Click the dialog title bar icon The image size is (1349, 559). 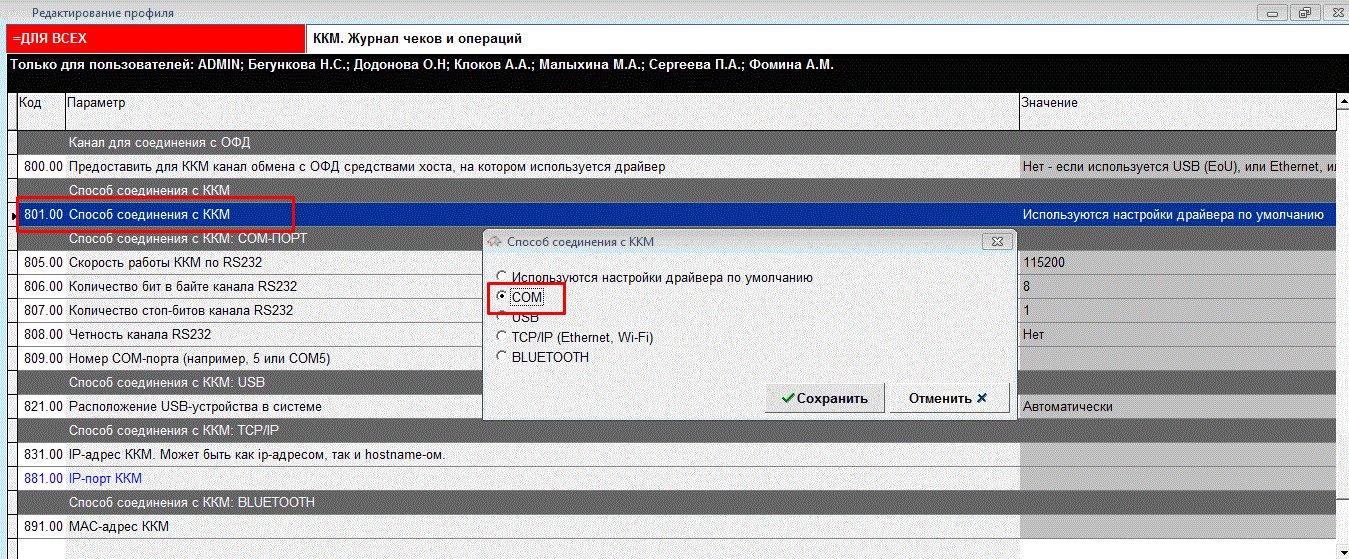(494, 241)
